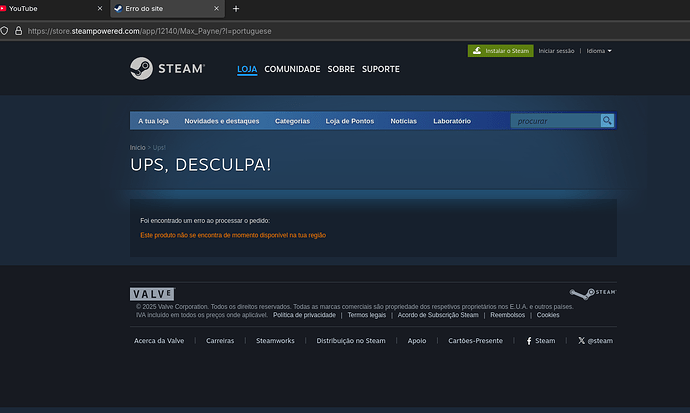Open Política de privacidade link
690x413 pixels.
pyautogui.click(x=304, y=315)
